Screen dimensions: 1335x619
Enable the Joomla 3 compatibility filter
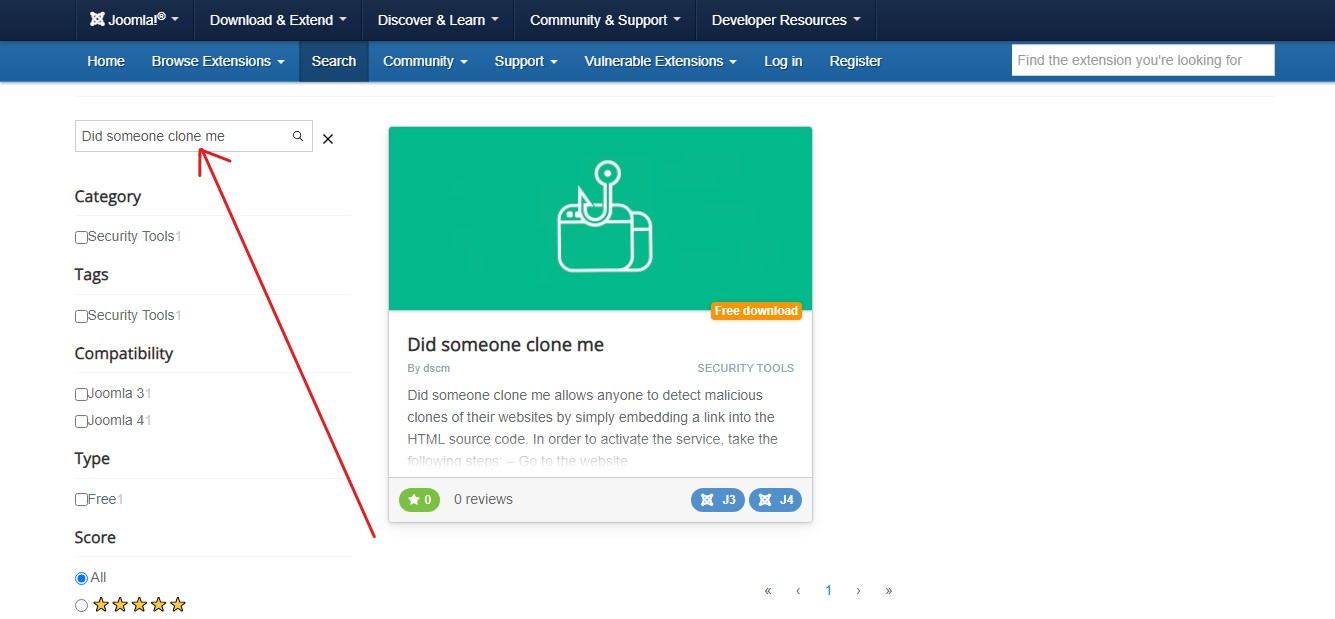81,394
